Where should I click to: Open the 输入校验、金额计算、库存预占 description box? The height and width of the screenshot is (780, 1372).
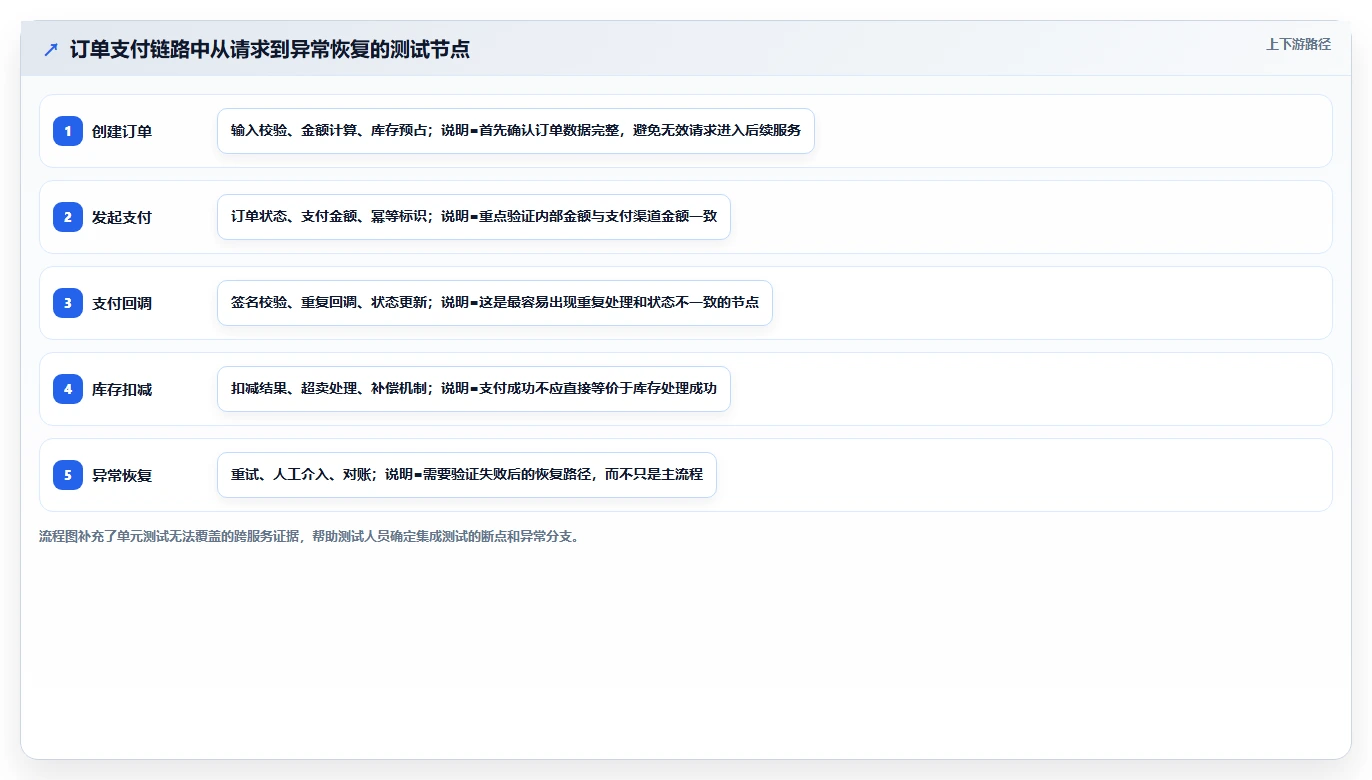click(x=516, y=131)
